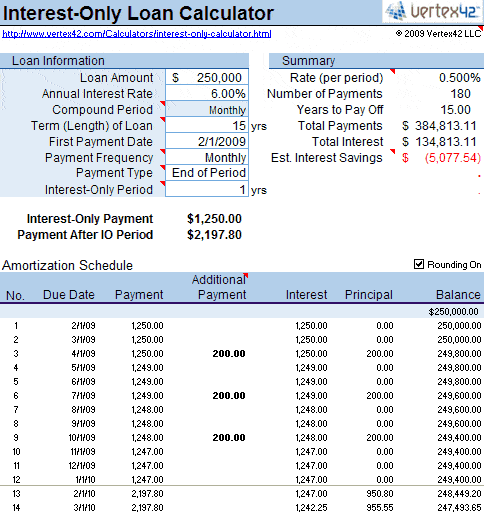Toggle the Rounding On checkbox
Image resolution: width=484 pixels, height=515 pixels.
pos(419,264)
